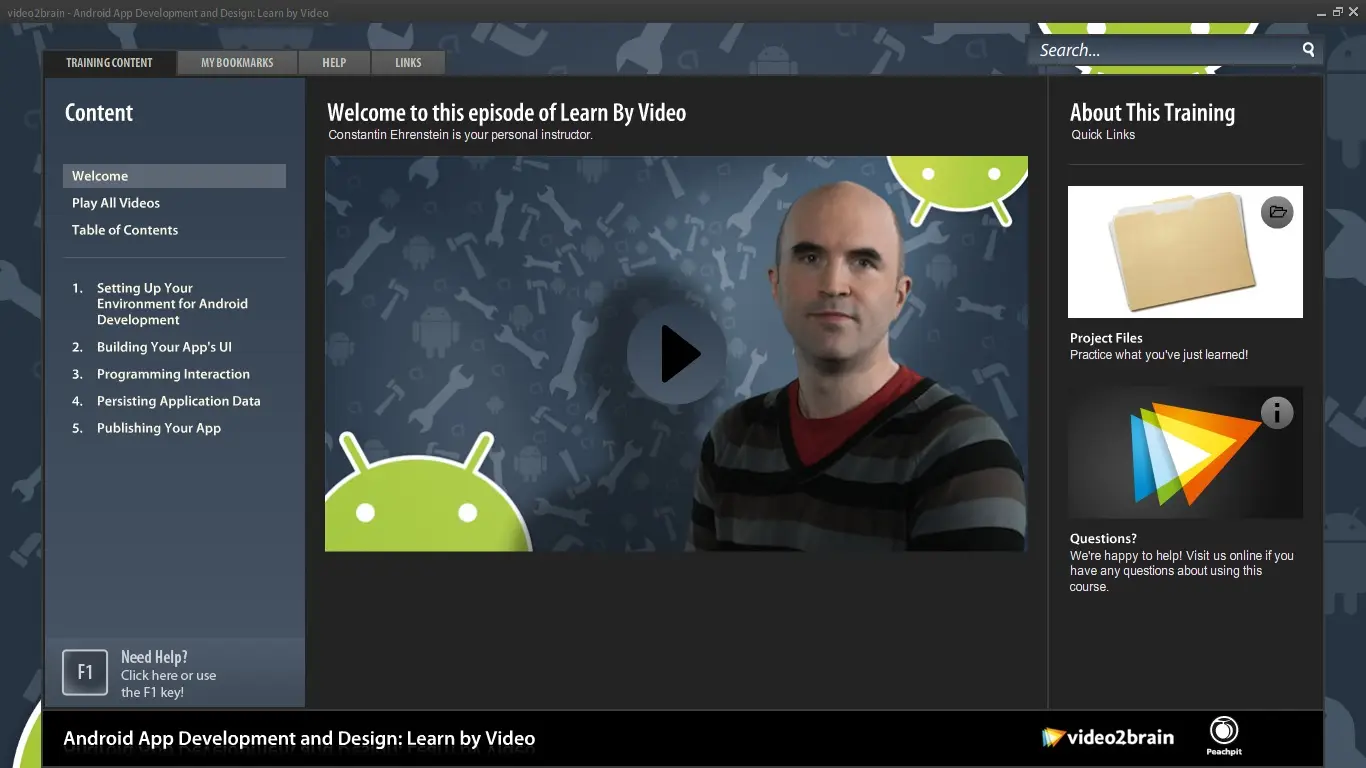This screenshot has height=768, width=1366.
Task: Click the video2brain logo in footer
Action: [1108, 738]
